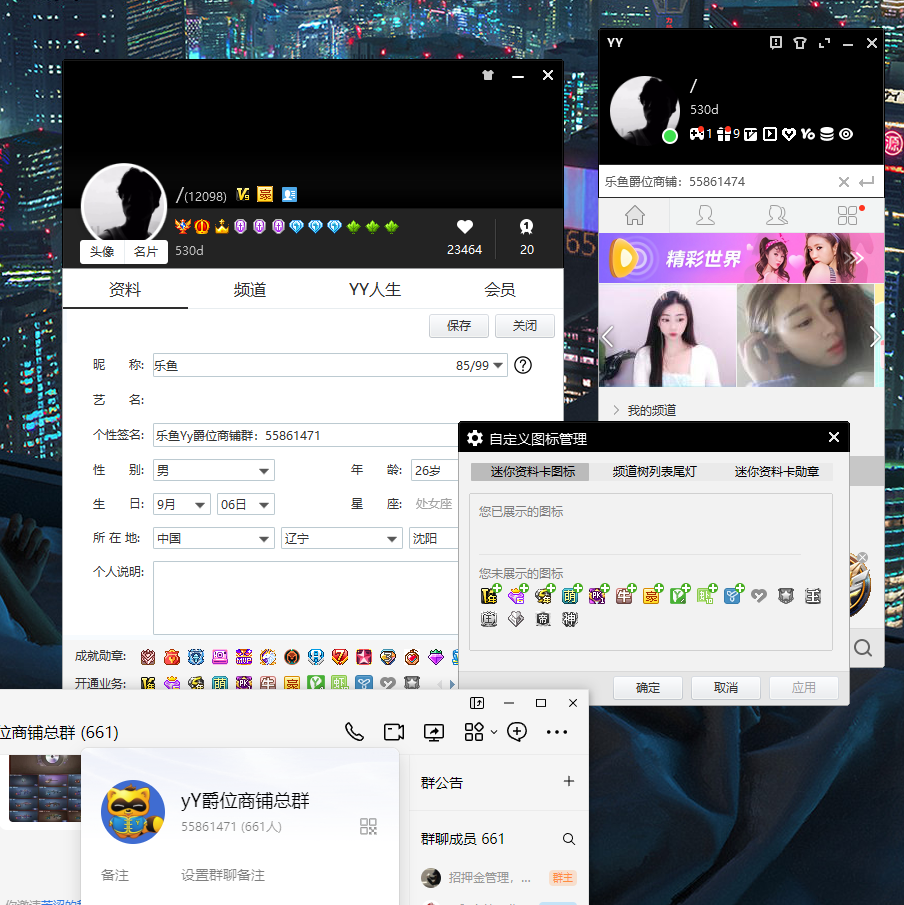
Task: Switch to the YY人生 tab
Action: pos(375,290)
